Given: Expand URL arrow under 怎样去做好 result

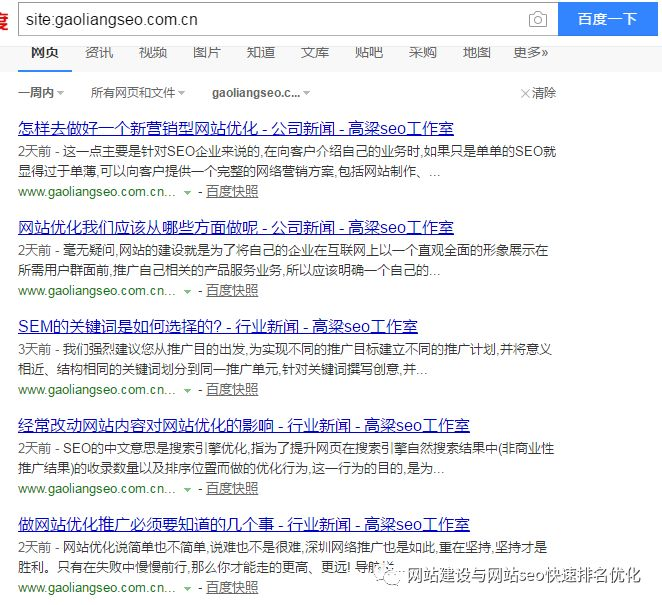Looking at the screenshot, I should pyautogui.click(x=187, y=193).
